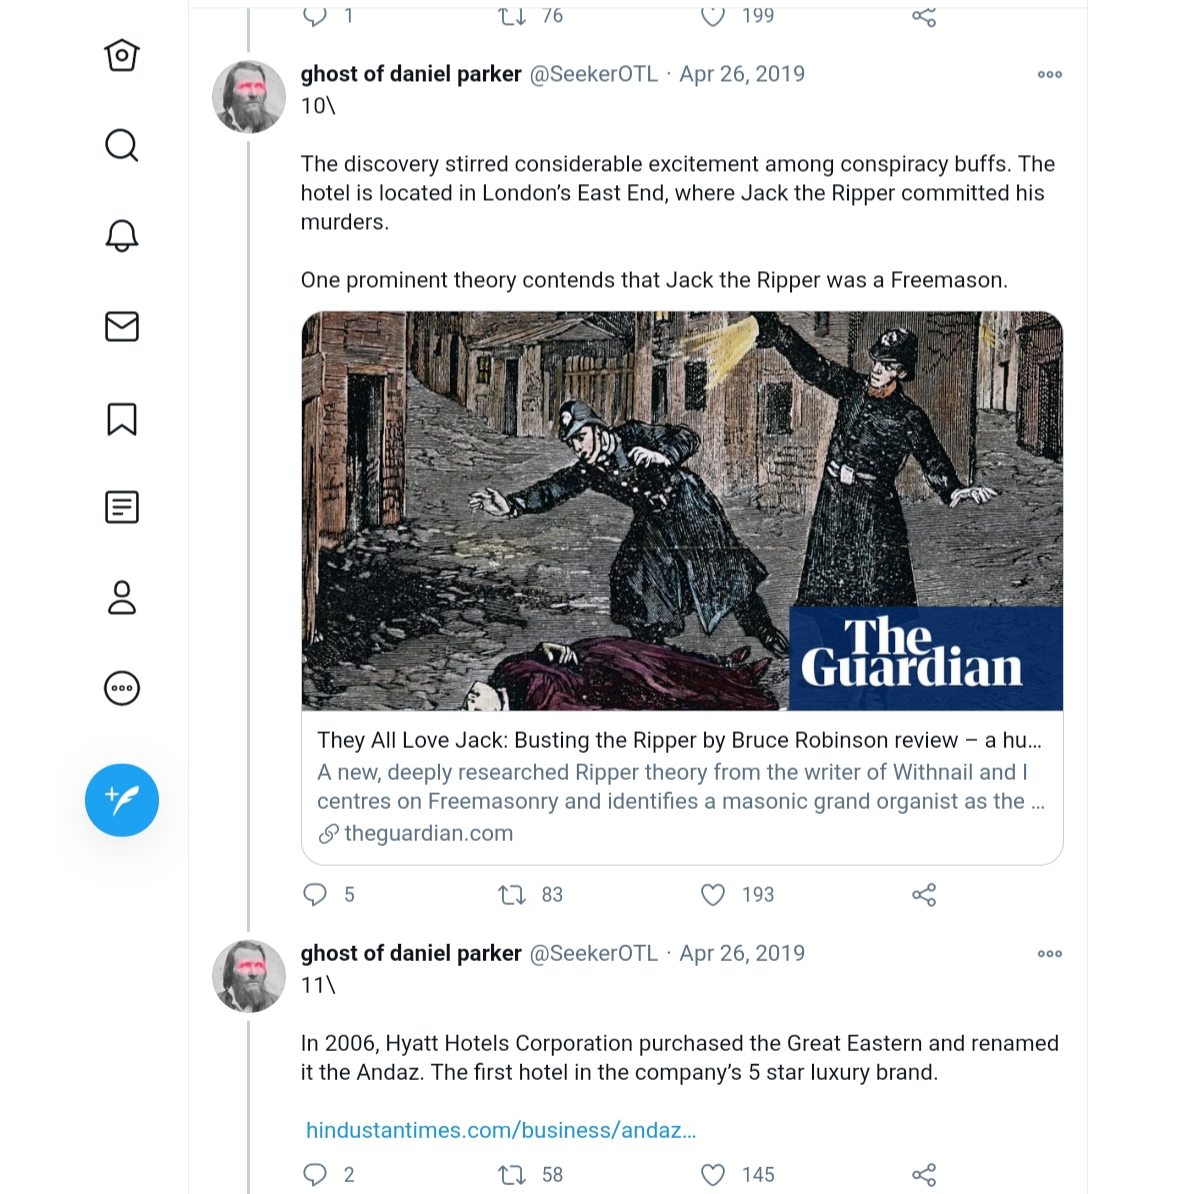
Task: Open Lists icon in sidebar
Action: (122, 508)
